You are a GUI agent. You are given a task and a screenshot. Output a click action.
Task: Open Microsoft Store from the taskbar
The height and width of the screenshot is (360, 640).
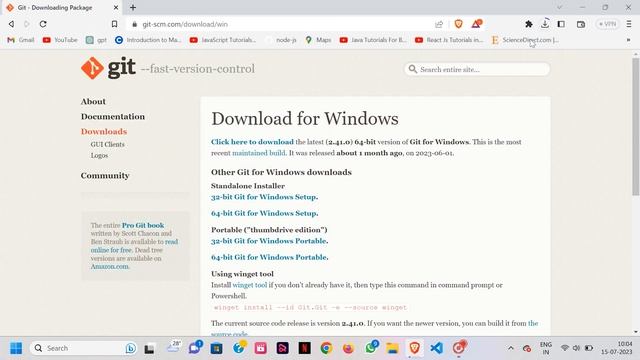216,349
